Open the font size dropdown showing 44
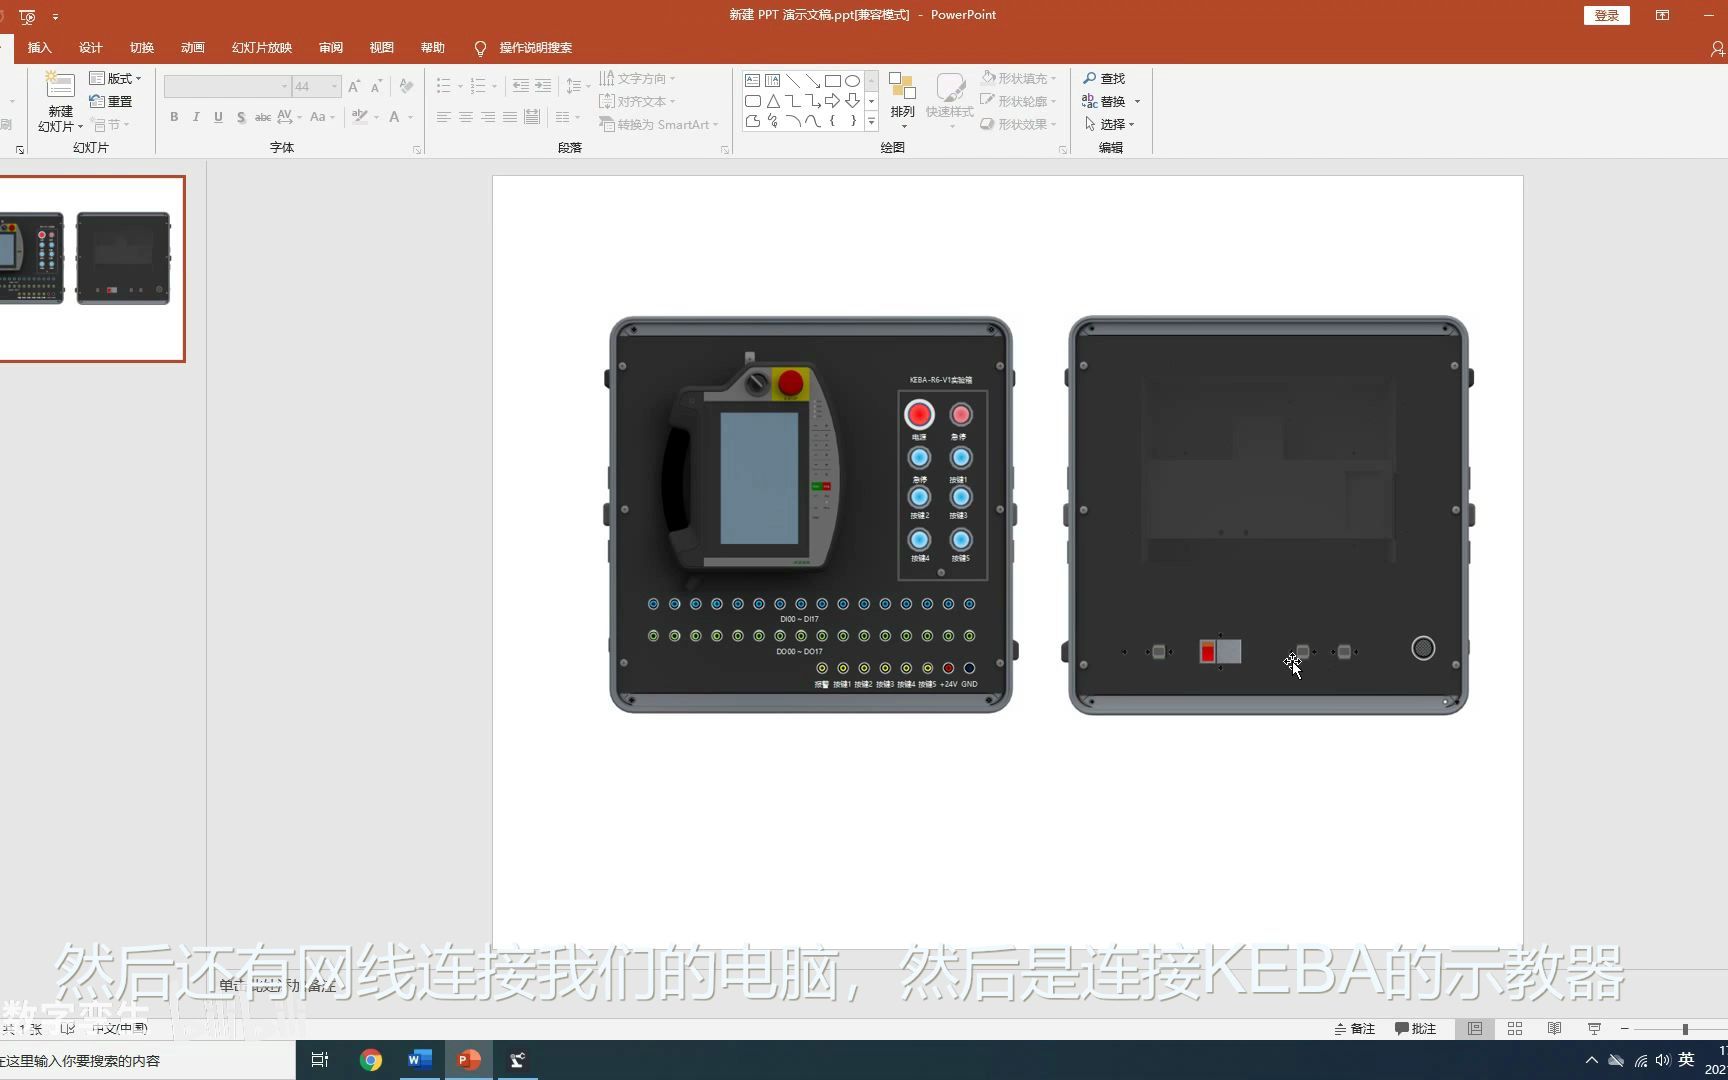The width and height of the screenshot is (1728, 1080). point(317,87)
